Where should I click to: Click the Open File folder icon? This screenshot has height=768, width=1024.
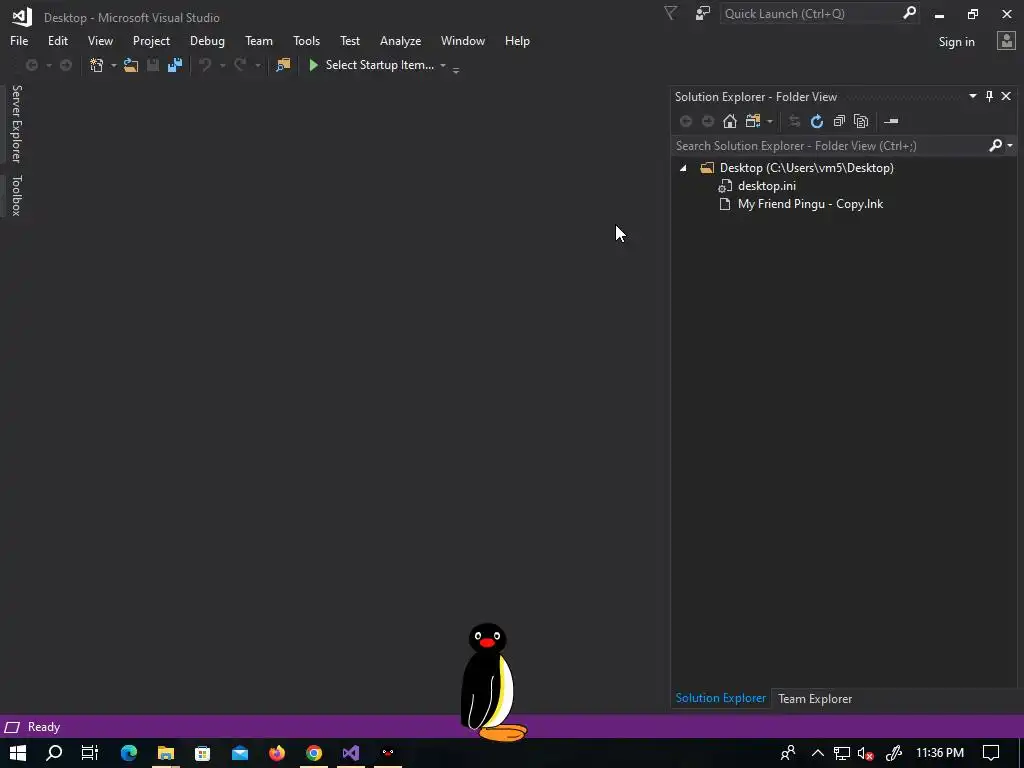tap(131, 65)
